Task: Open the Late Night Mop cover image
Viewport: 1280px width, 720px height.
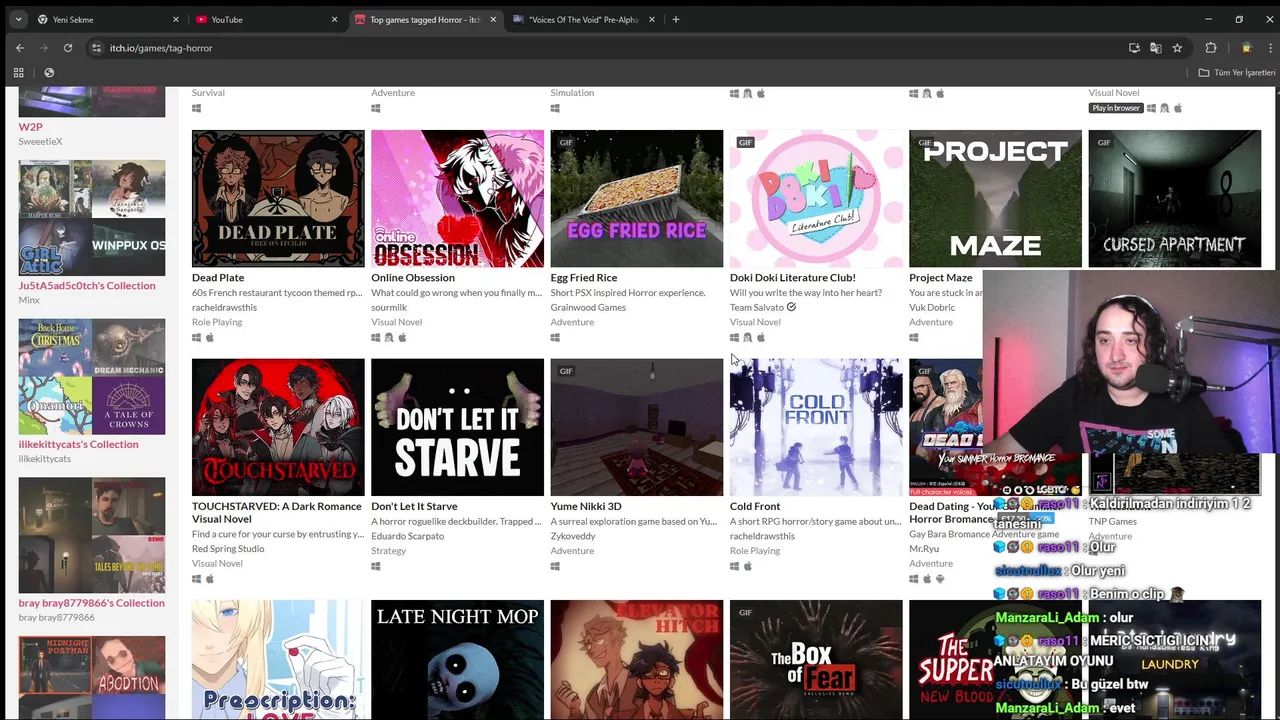Action: coord(457,660)
